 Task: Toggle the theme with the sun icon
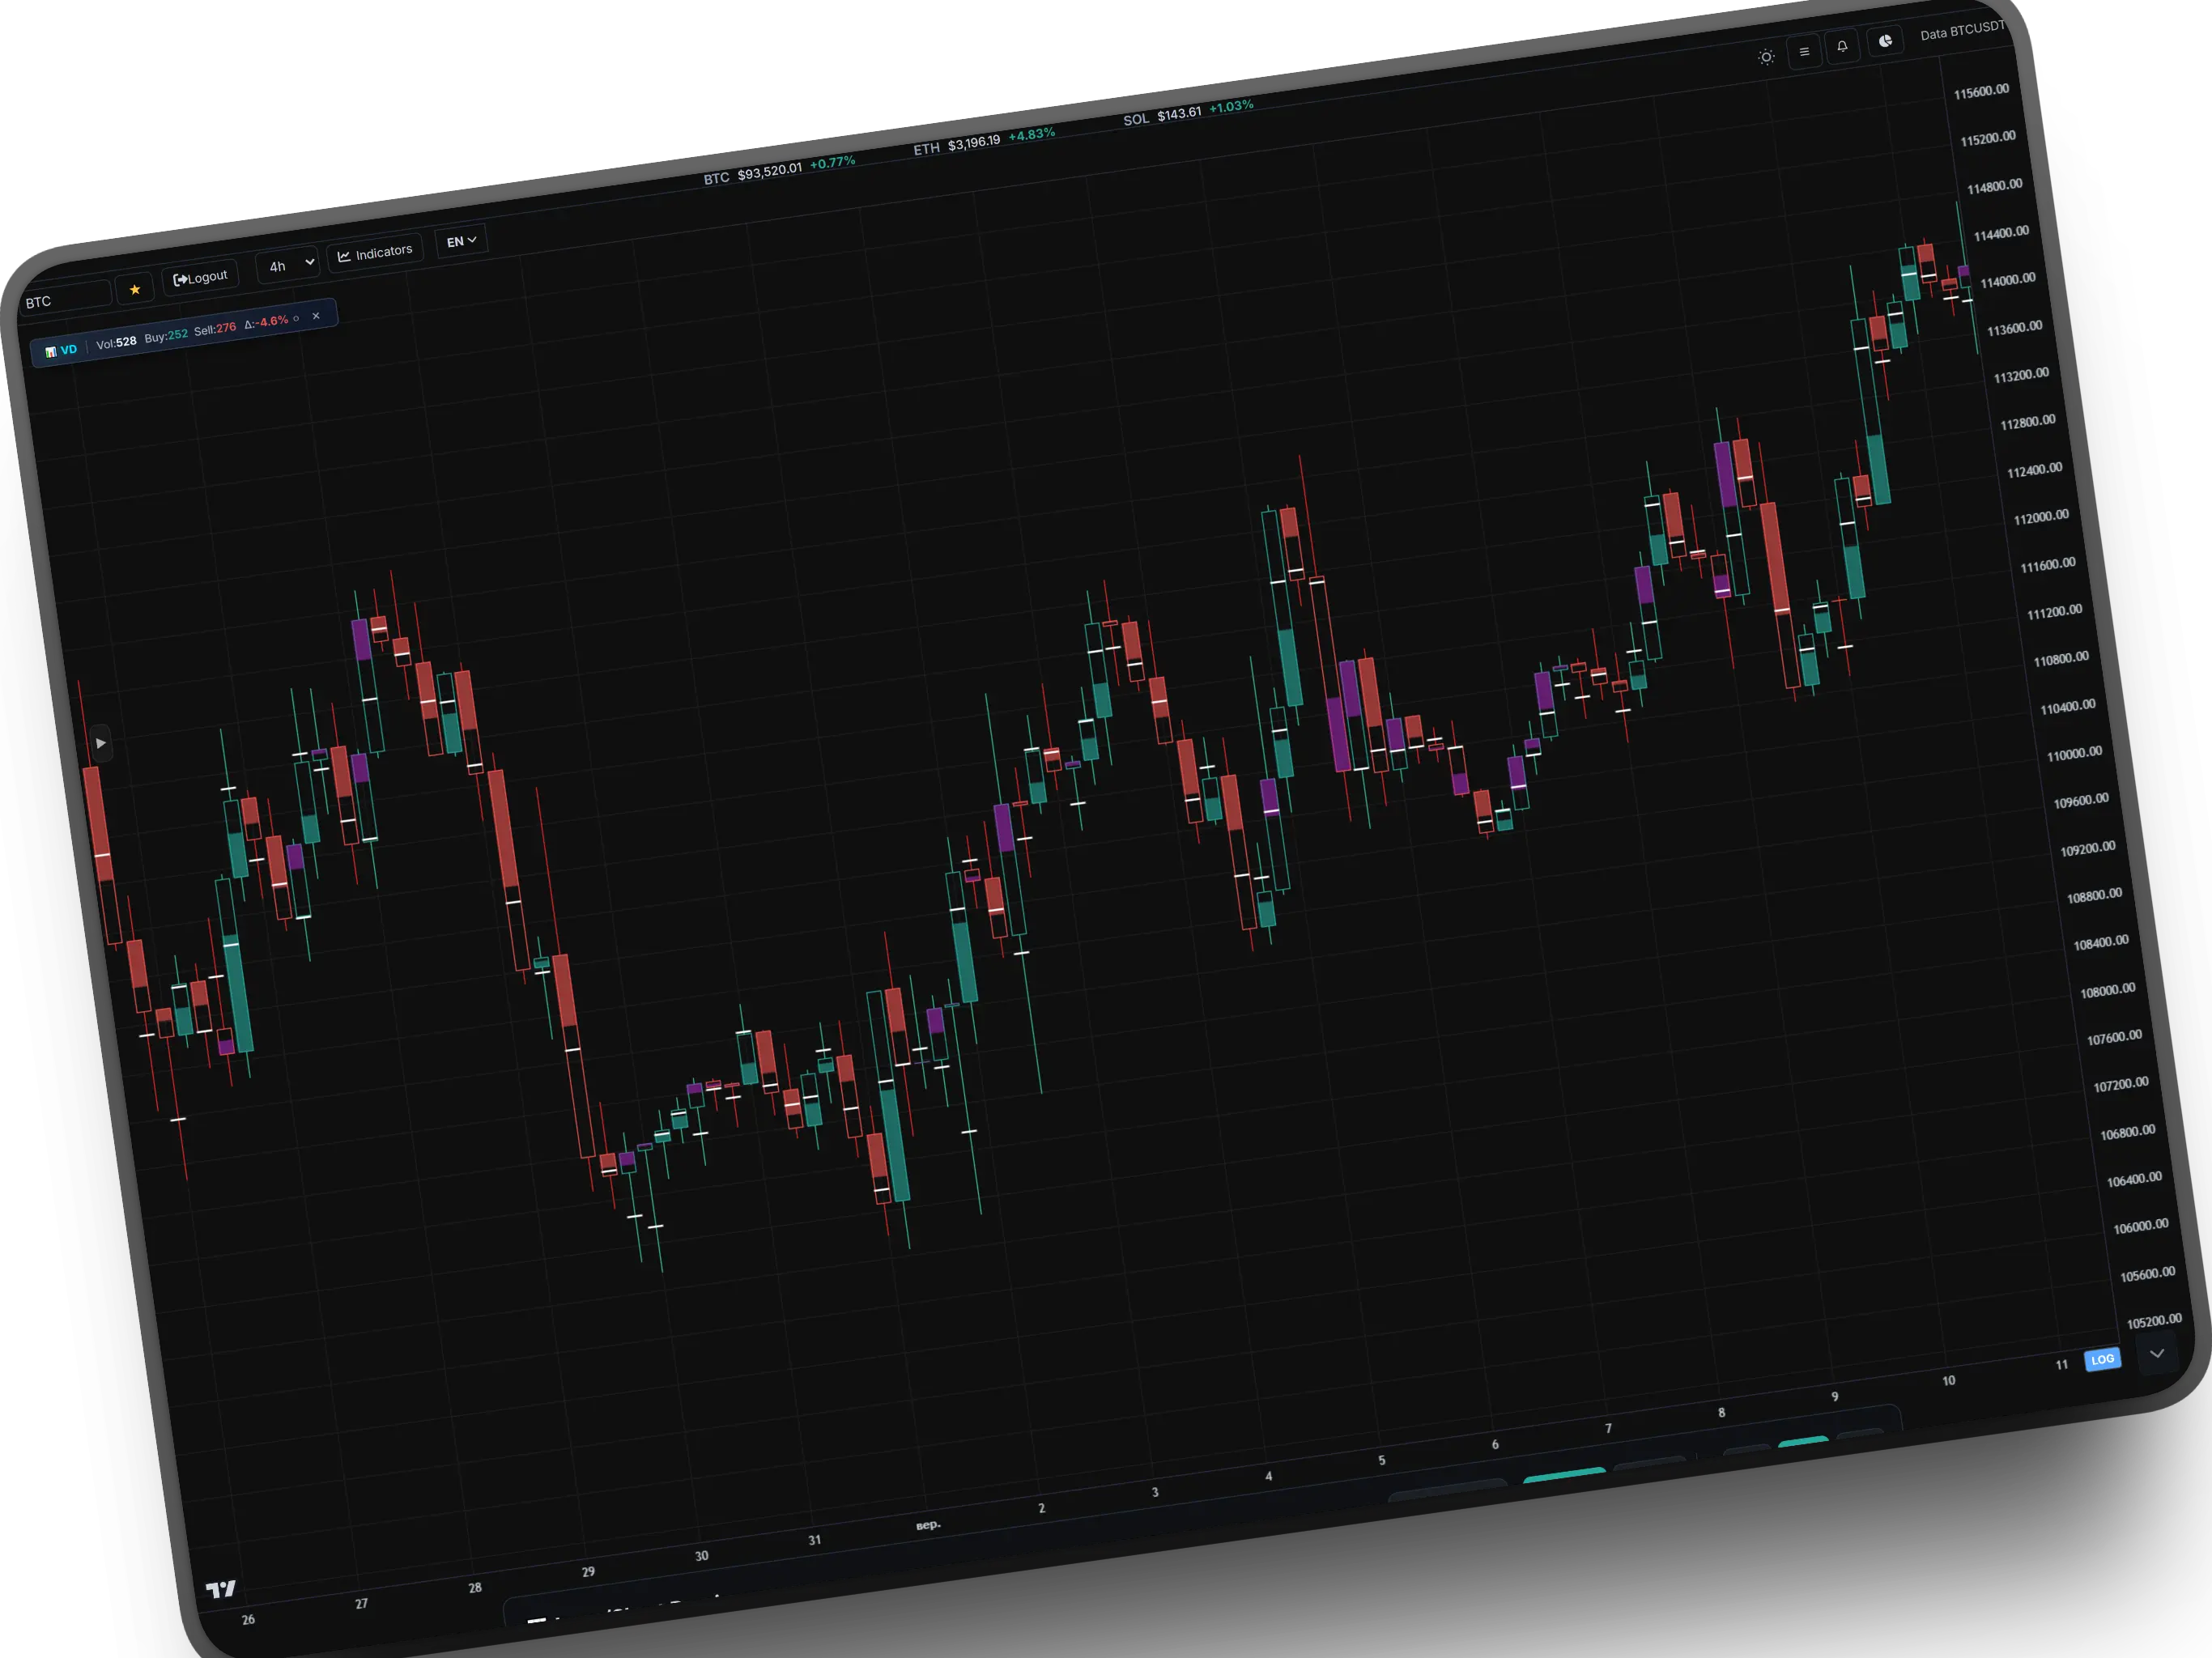tap(1767, 57)
